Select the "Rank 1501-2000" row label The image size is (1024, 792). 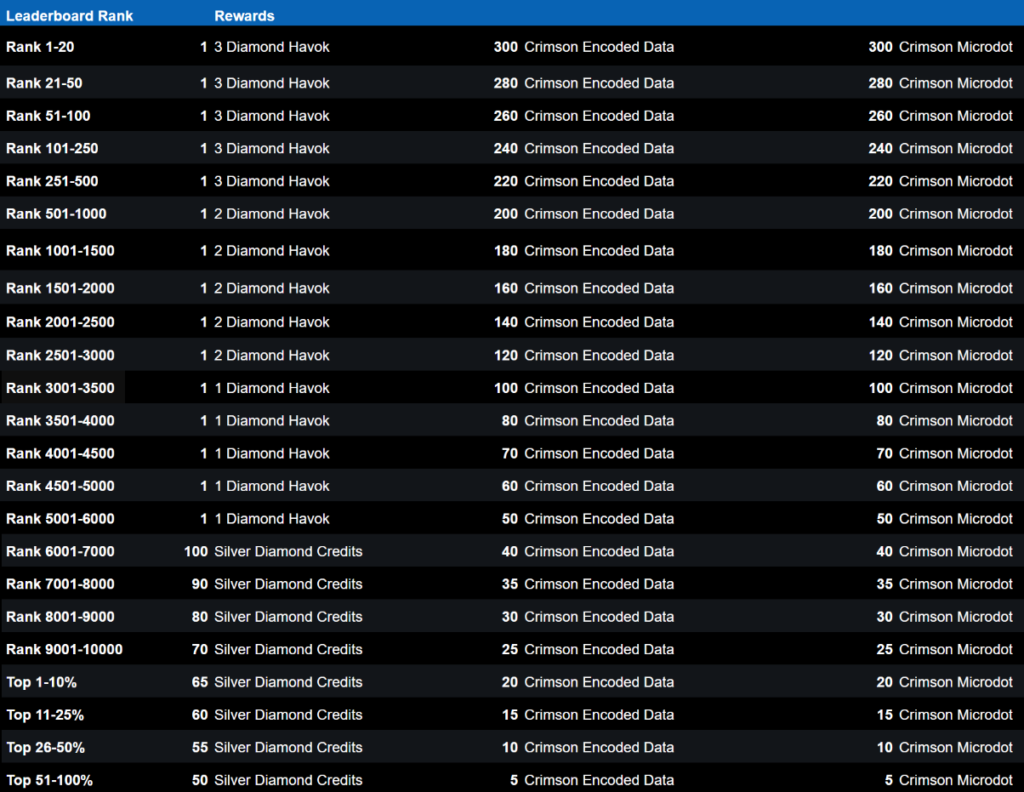[x=60, y=289]
